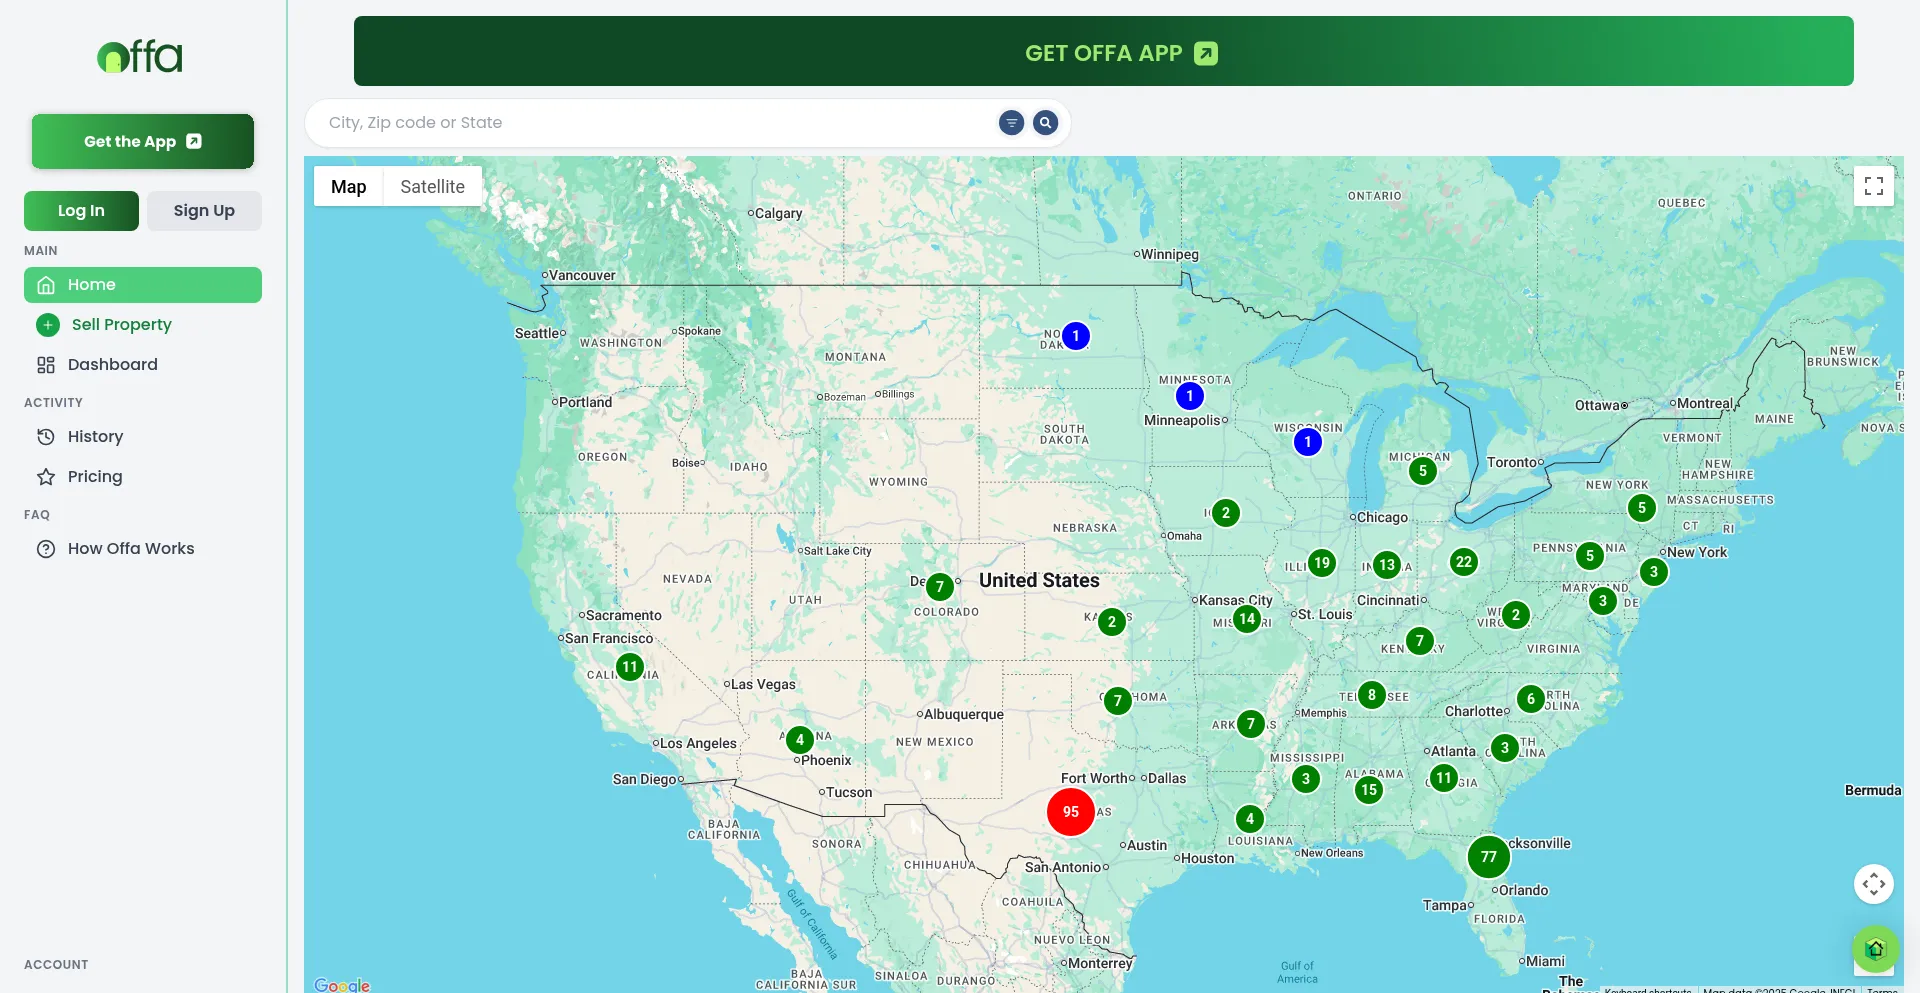This screenshot has height=993, width=1920.
Task: Open History in the Activity section
Action: [x=95, y=437]
